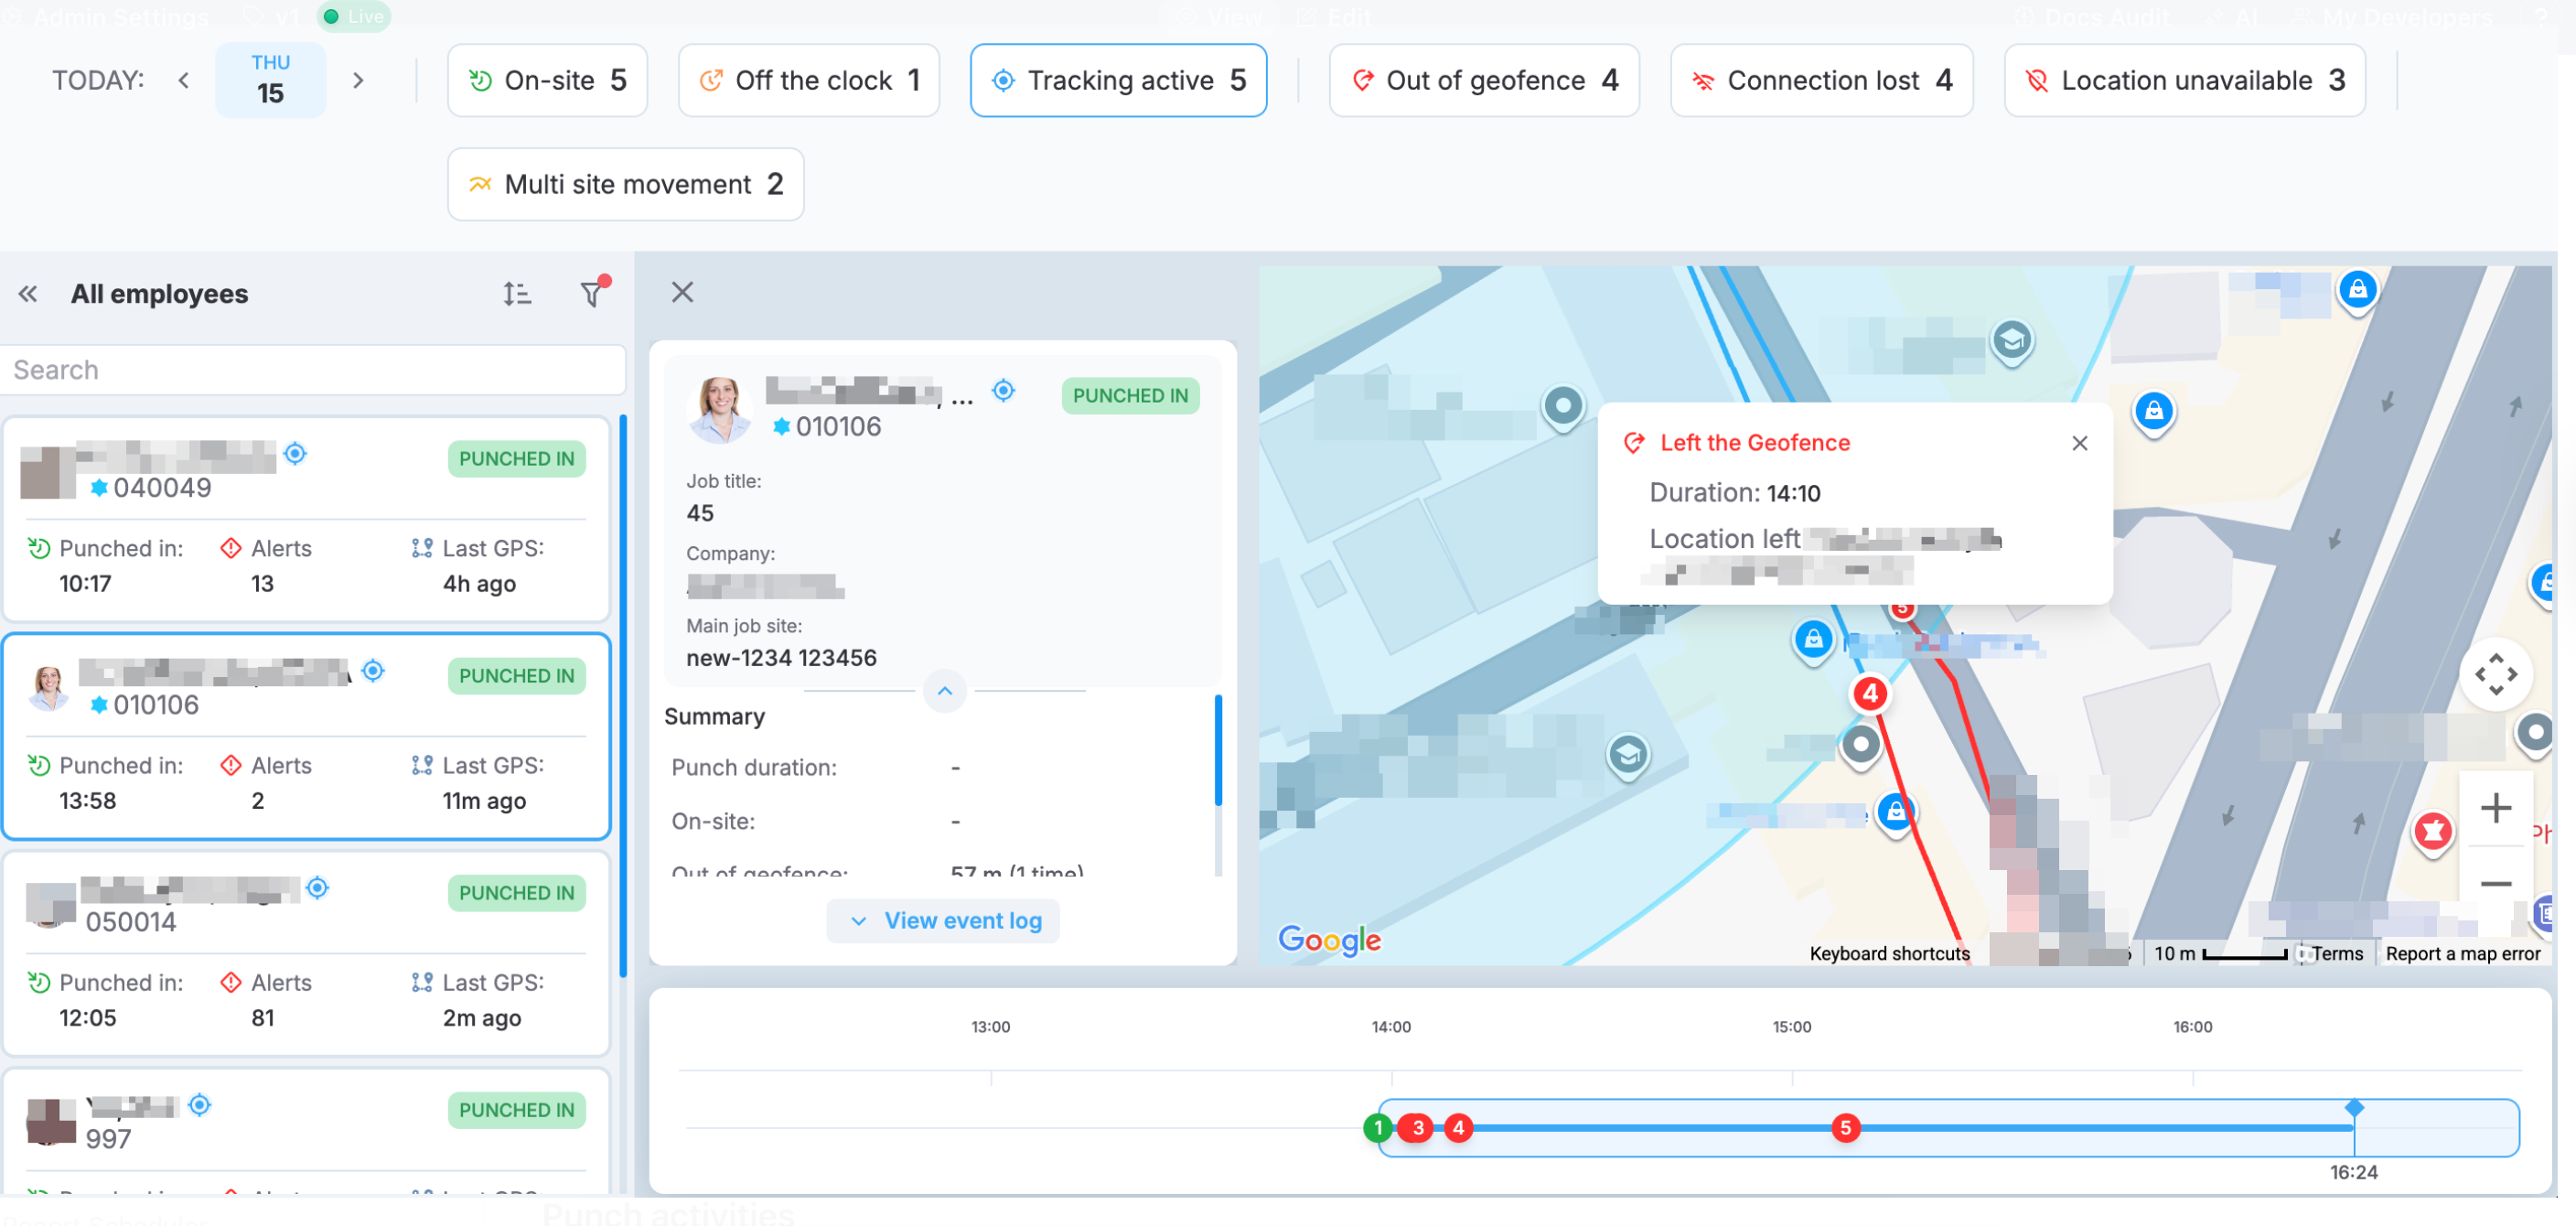The height and width of the screenshot is (1226, 2576).
Task: Close the Left the Geofence popup
Action: point(2079,443)
